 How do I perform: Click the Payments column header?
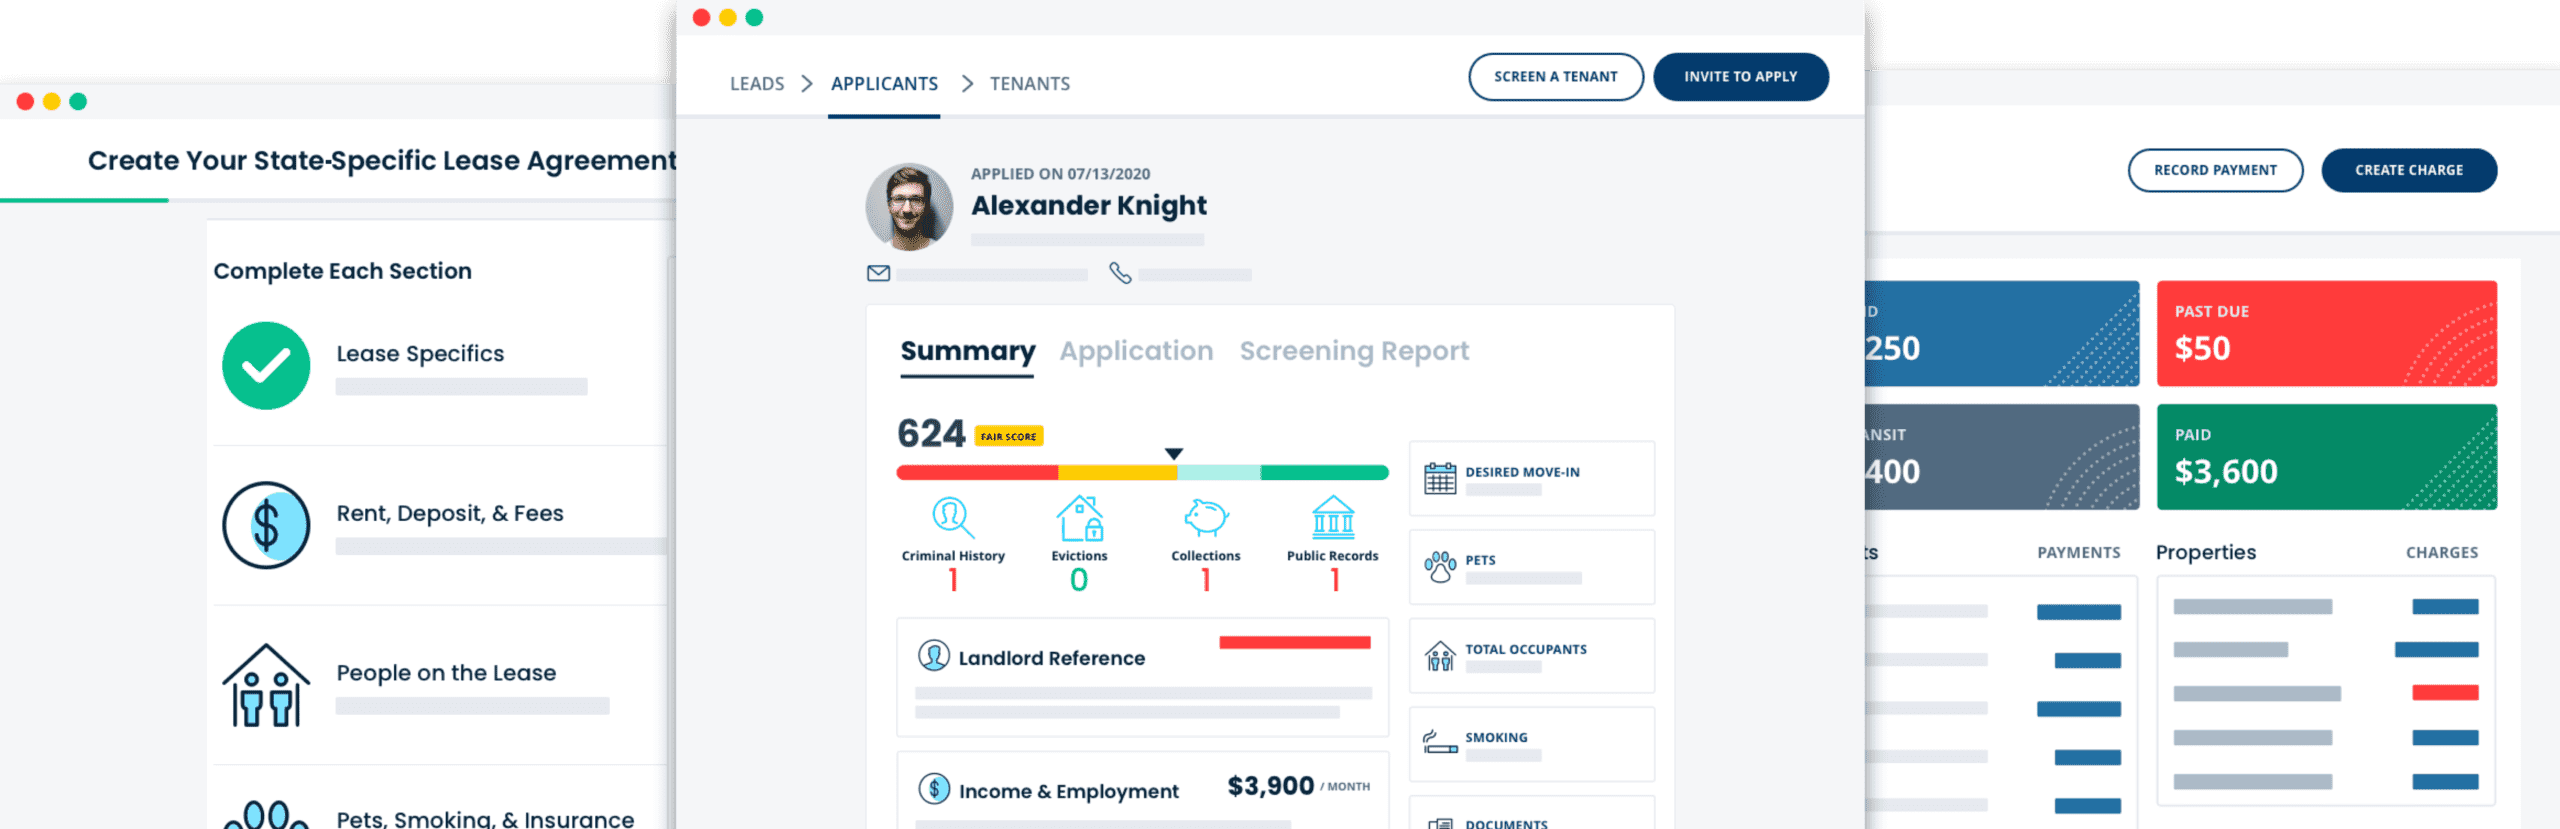(x=2079, y=552)
